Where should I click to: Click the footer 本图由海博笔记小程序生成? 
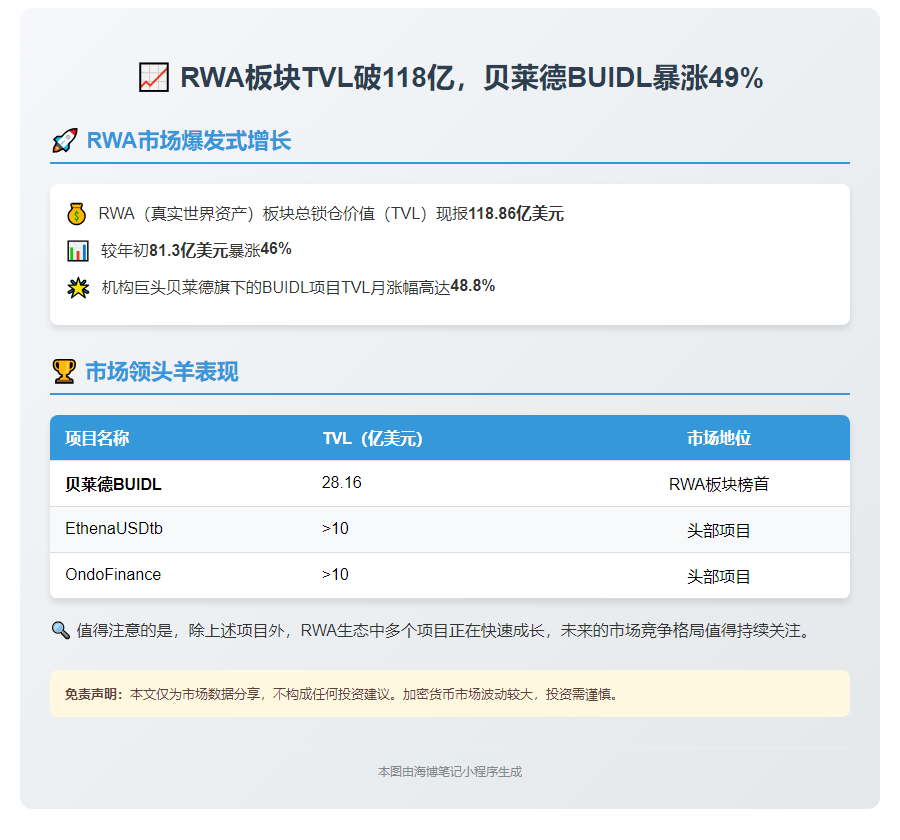click(450, 772)
